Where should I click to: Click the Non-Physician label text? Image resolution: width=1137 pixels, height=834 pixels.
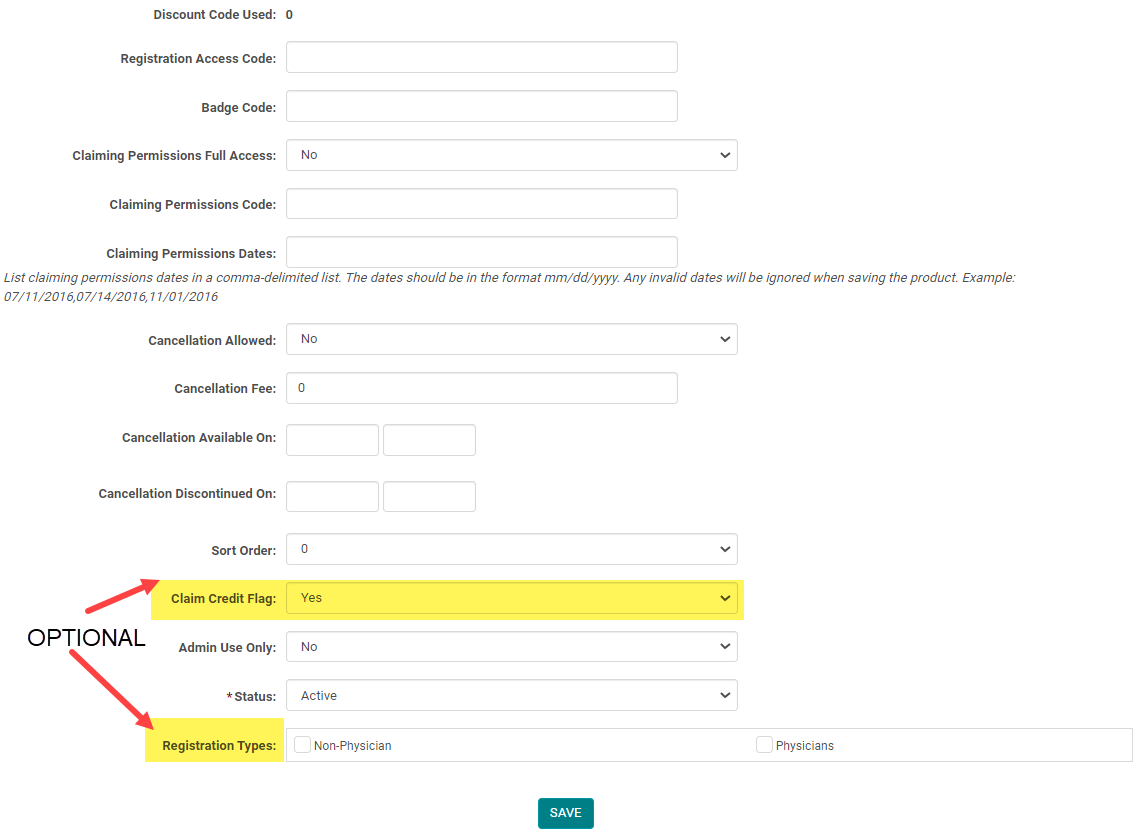click(x=352, y=746)
